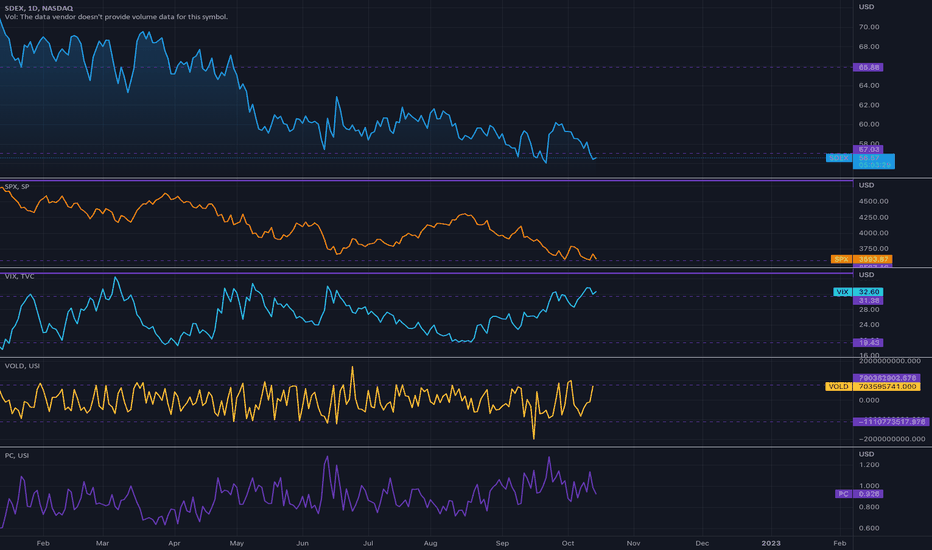
Task: Click the 19.43 purple level label
Action: tap(868, 342)
